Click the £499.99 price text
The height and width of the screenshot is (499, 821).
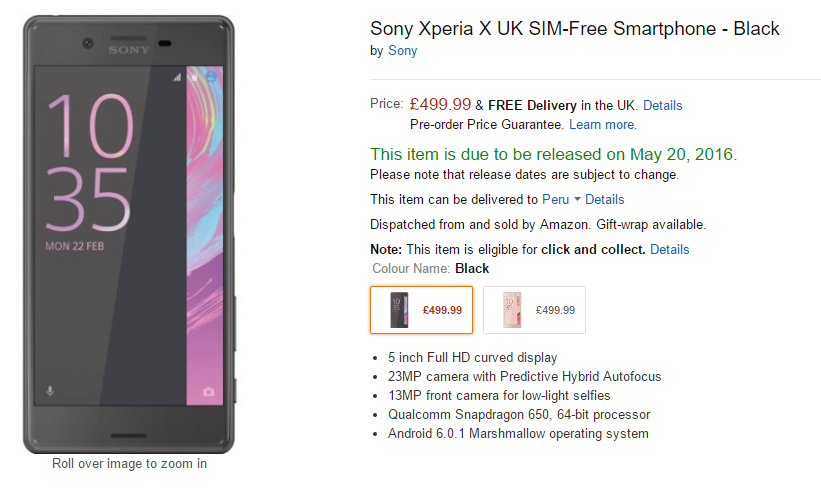440,104
